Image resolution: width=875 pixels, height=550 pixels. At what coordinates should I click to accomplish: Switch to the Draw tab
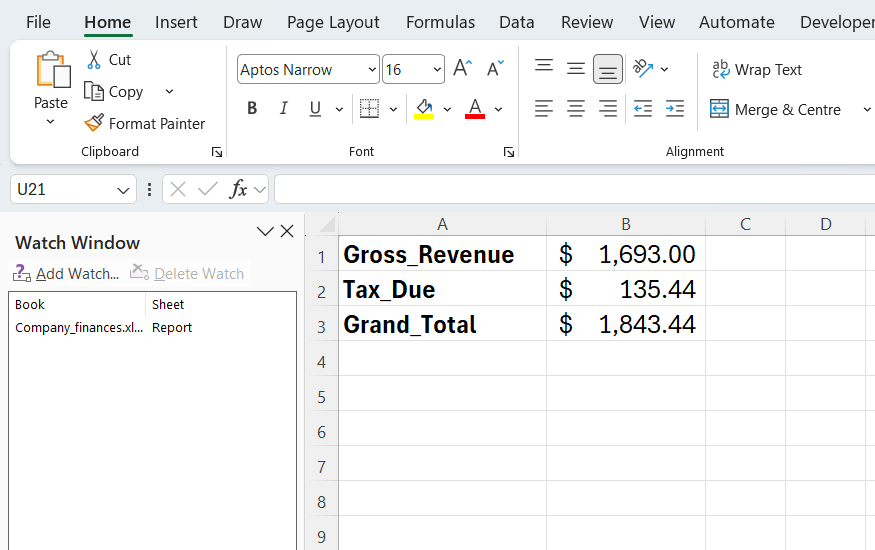pyautogui.click(x=242, y=22)
